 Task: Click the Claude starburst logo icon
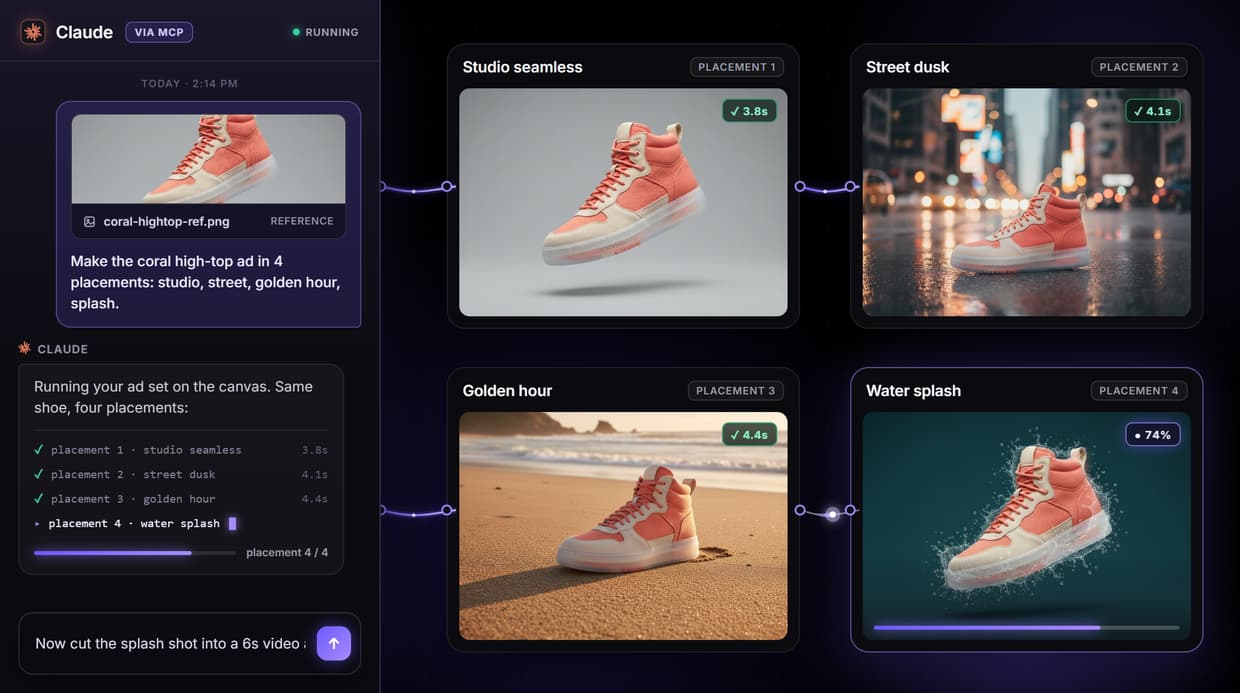33,32
